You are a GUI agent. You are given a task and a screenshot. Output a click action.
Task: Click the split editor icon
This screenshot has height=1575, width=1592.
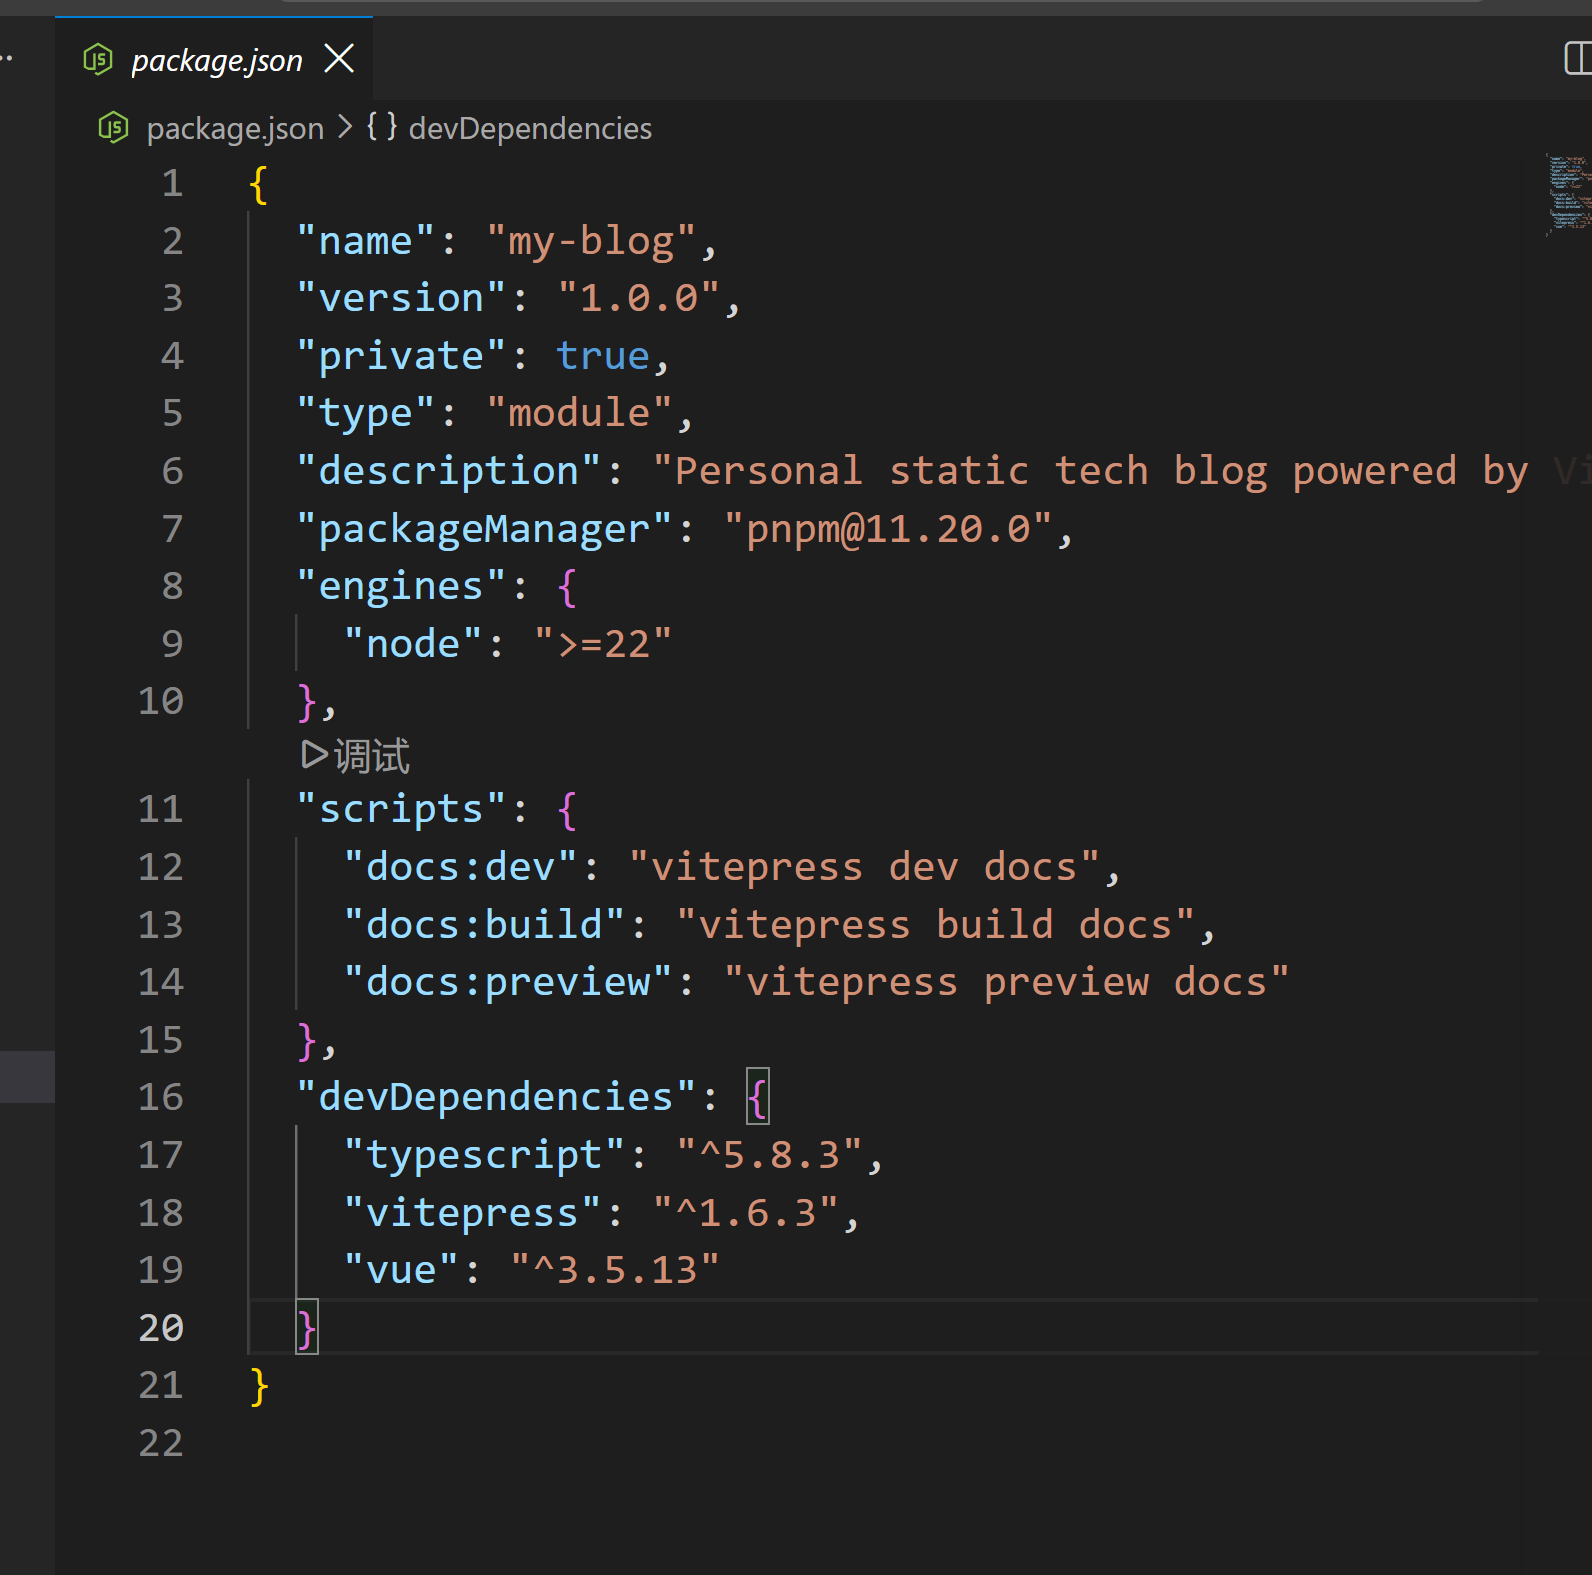1578,58
